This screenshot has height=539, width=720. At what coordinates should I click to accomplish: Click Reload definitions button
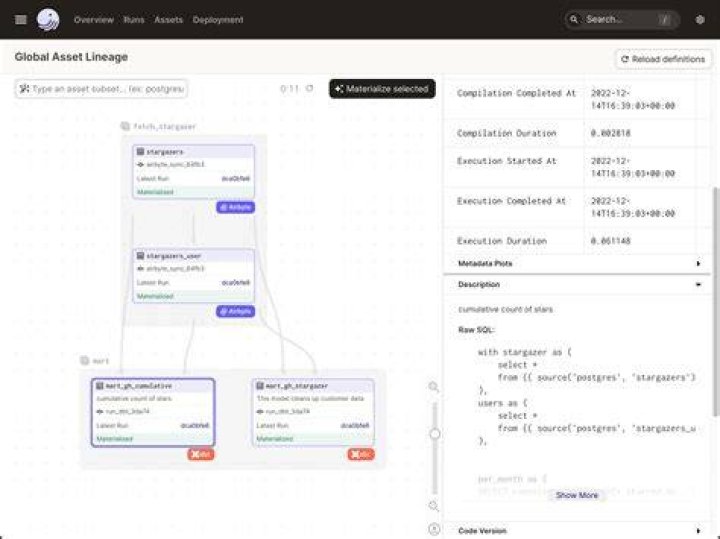tap(663, 59)
